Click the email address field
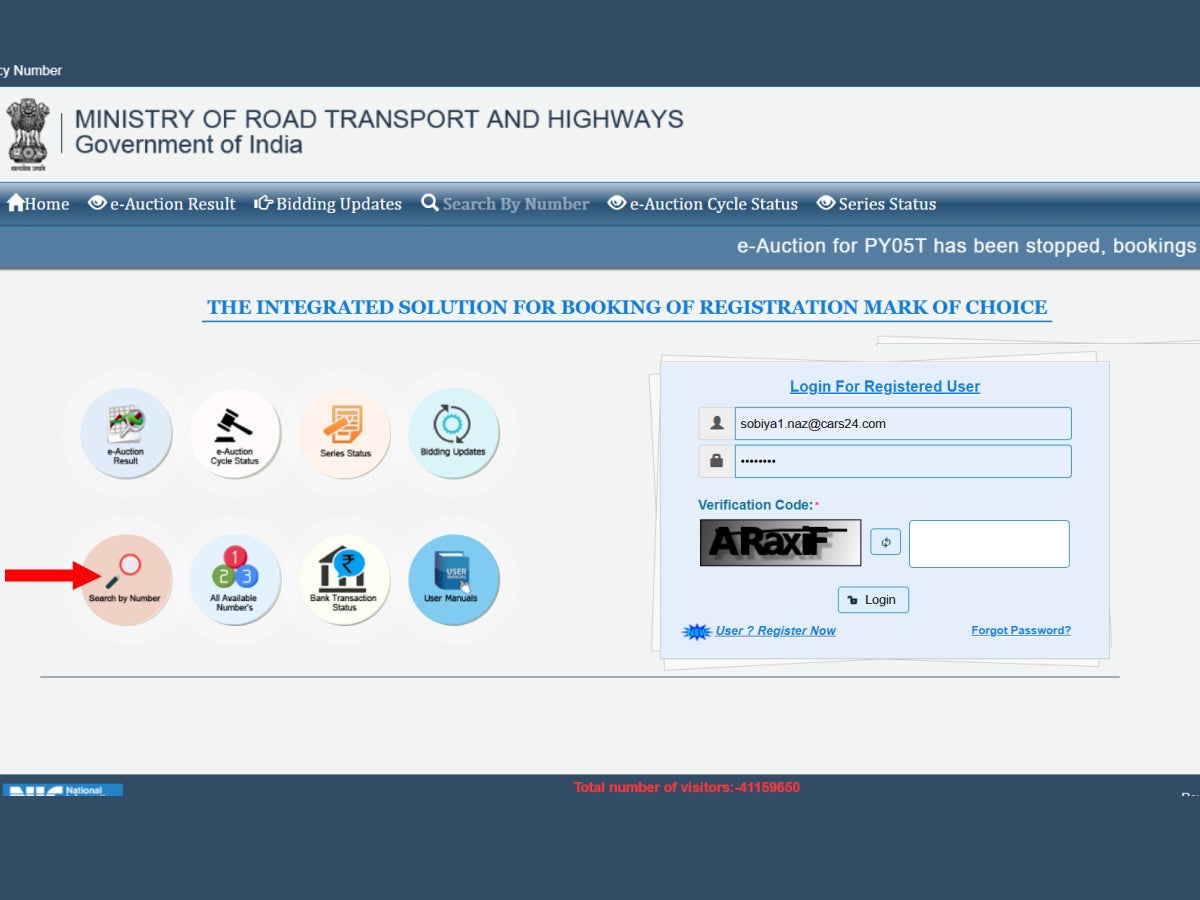 click(x=902, y=424)
